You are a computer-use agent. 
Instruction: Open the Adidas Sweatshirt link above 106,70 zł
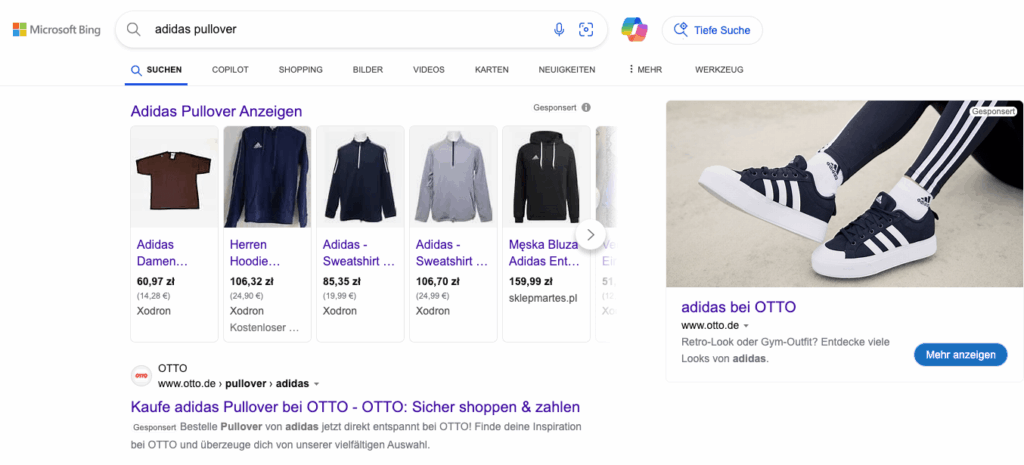point(452,253)
